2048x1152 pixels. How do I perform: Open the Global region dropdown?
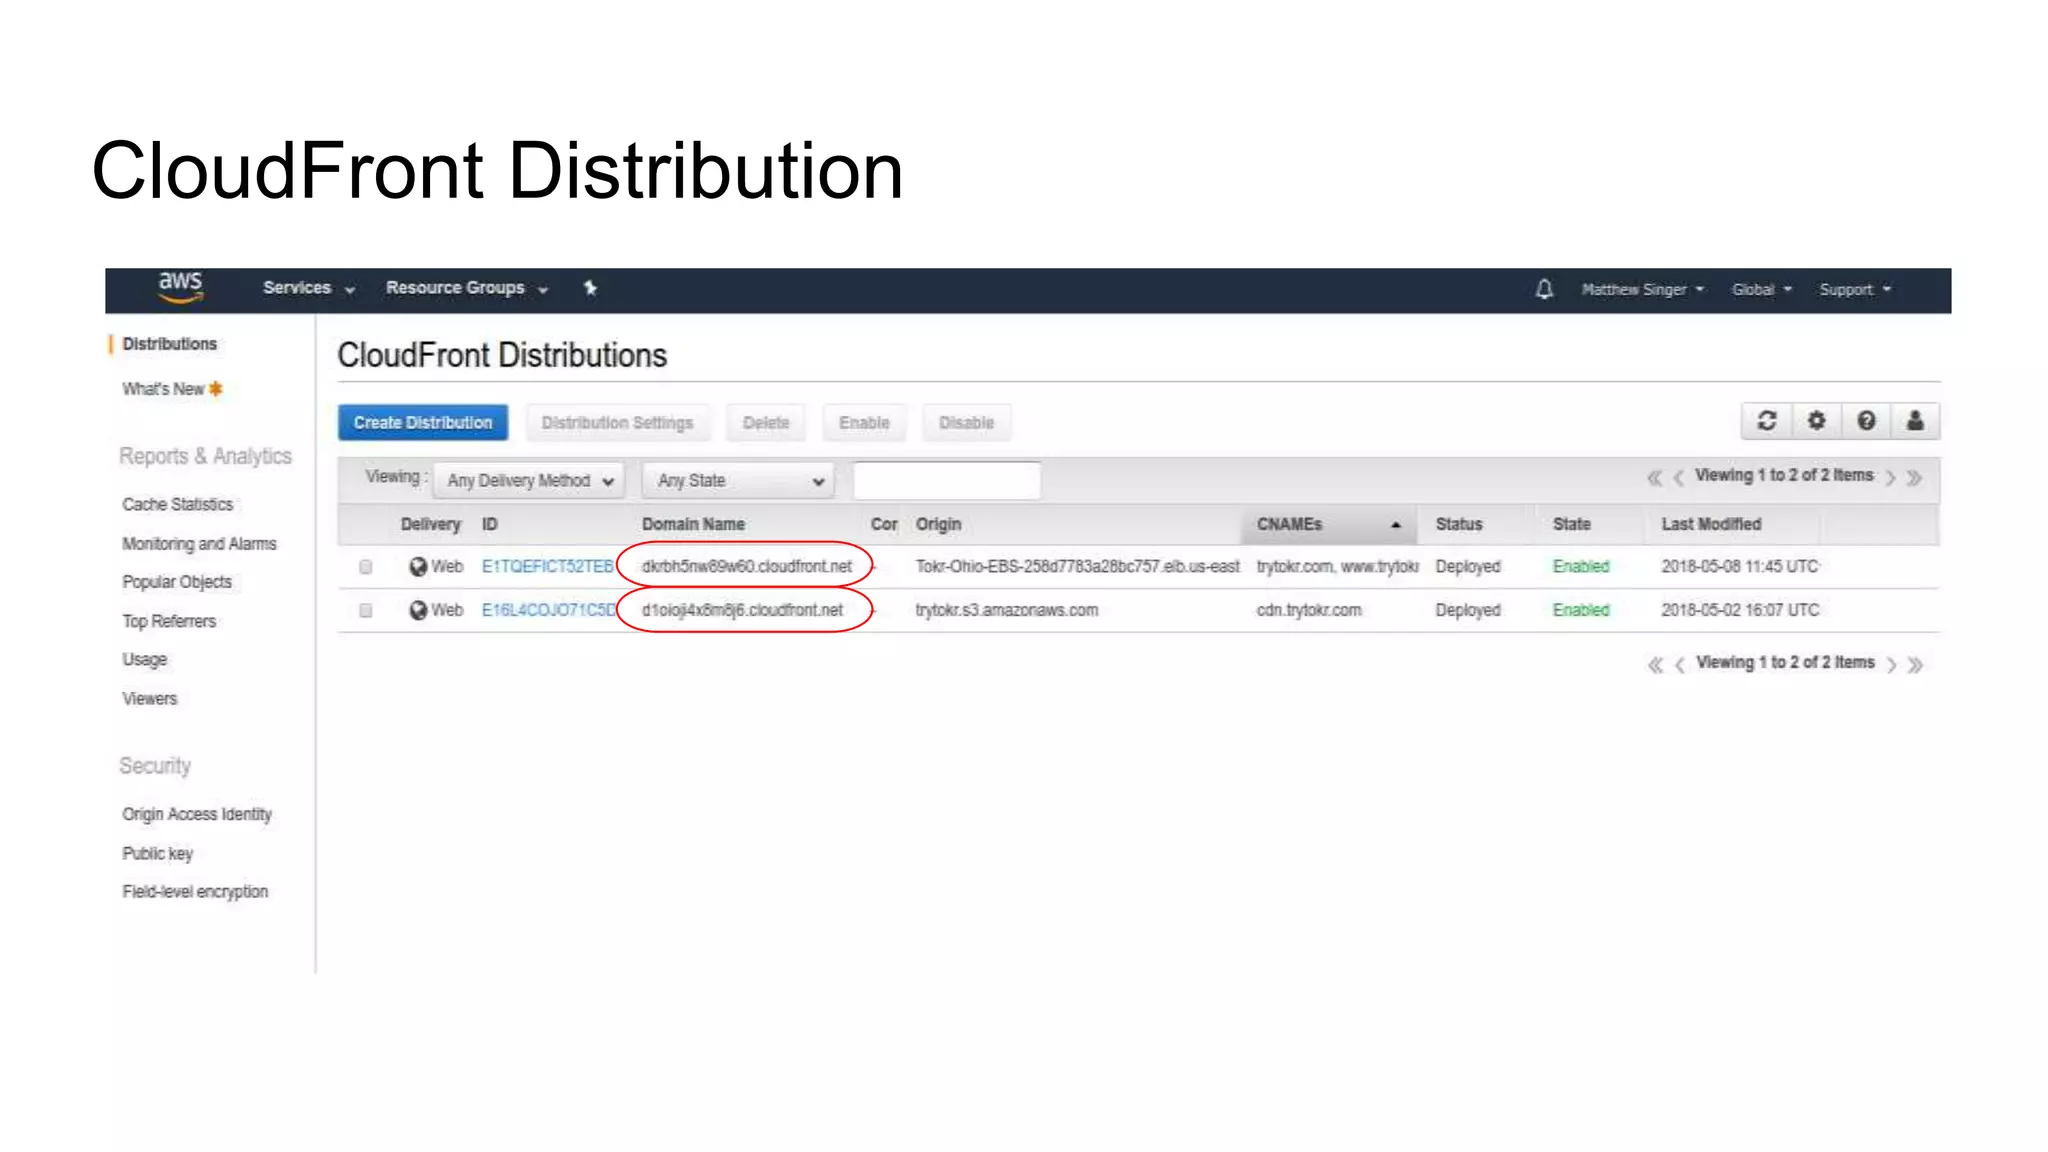coord(1762,289)
